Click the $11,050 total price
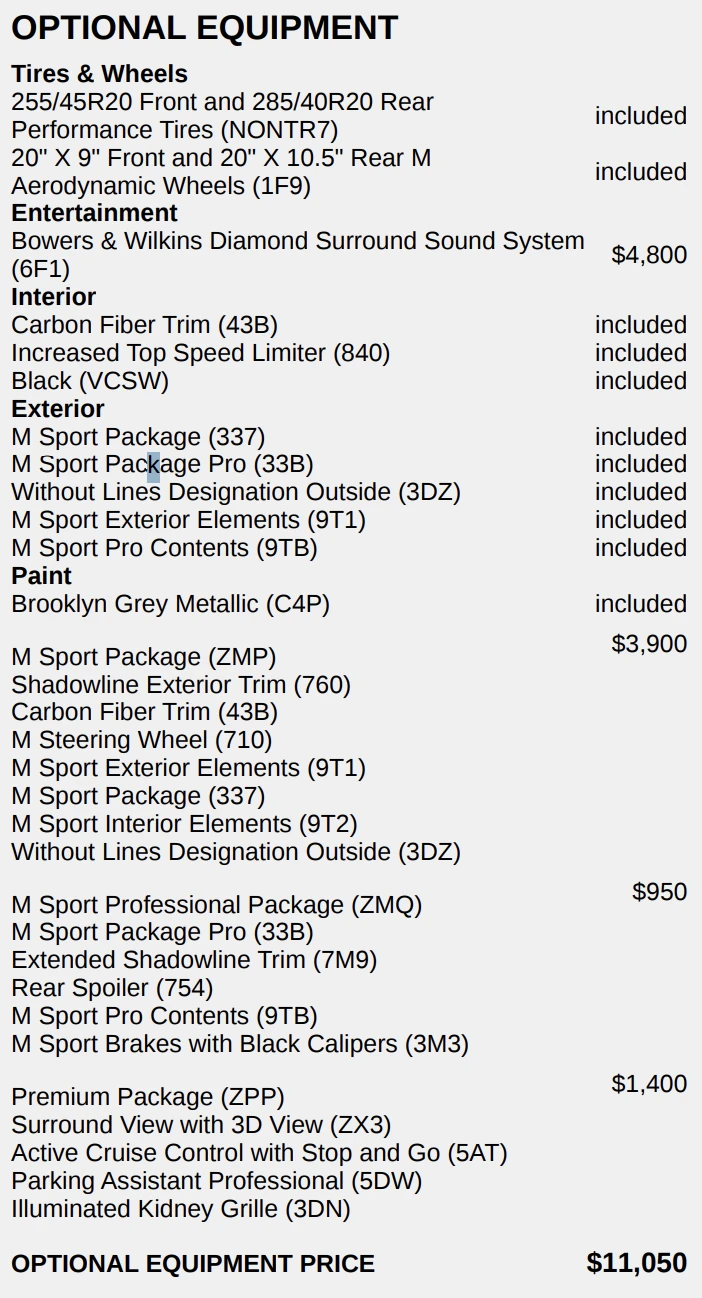This screenshot has height=1298, width=702. (636, 1263)
